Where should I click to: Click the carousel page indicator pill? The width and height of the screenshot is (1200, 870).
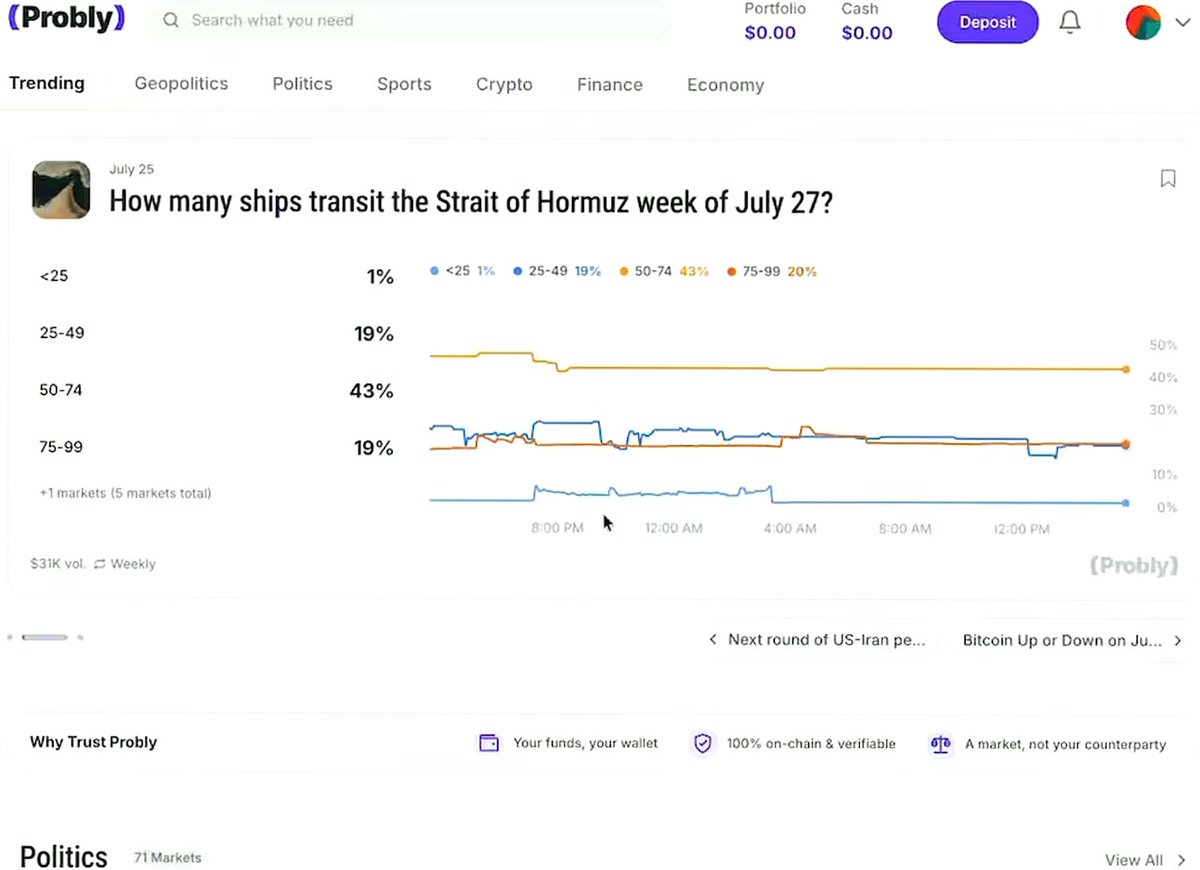45,637
